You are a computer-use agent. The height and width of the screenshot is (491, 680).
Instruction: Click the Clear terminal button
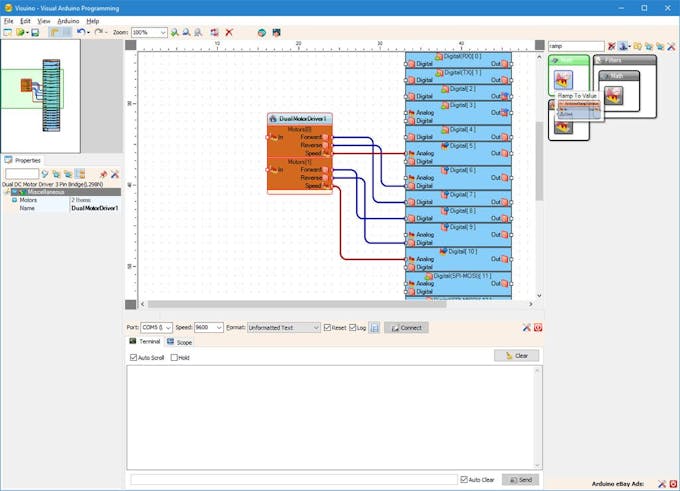[517, 356]
